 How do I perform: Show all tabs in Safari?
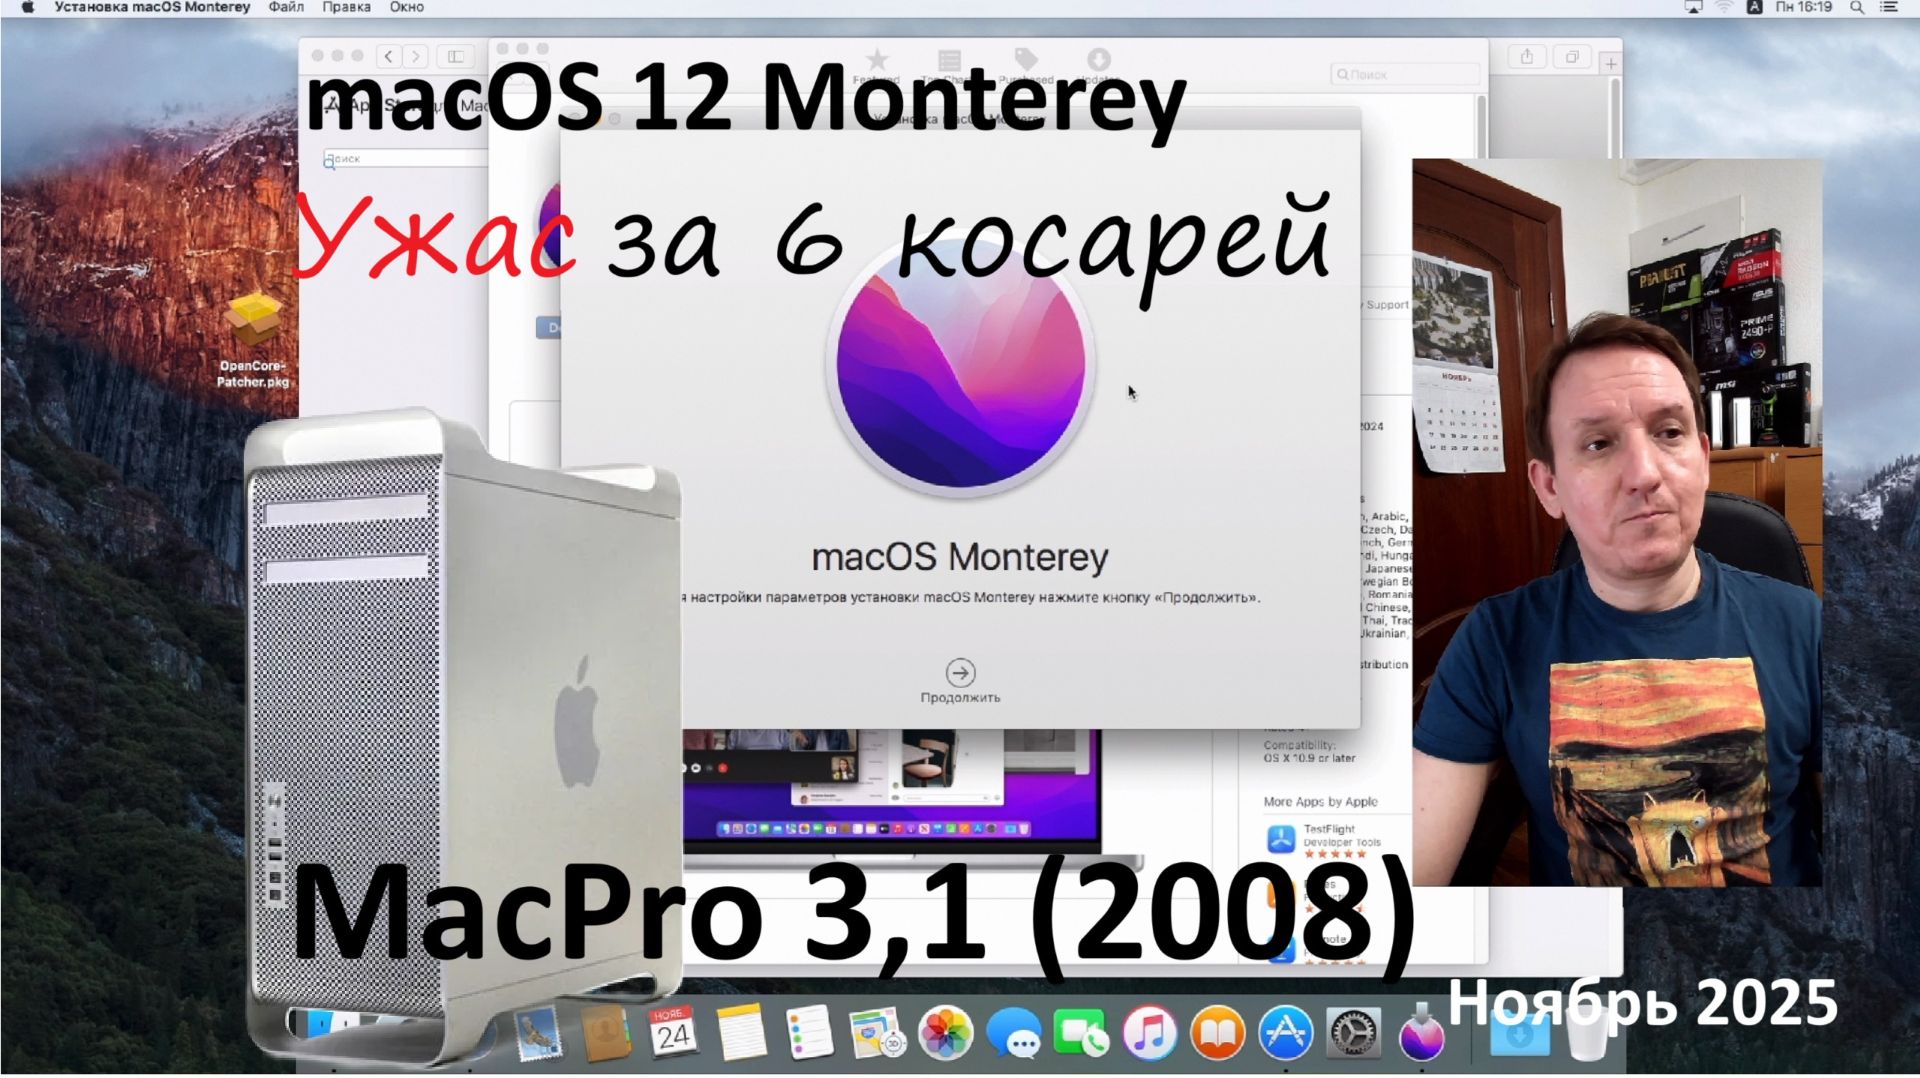pyautogui.click(x=1572, y=57)
